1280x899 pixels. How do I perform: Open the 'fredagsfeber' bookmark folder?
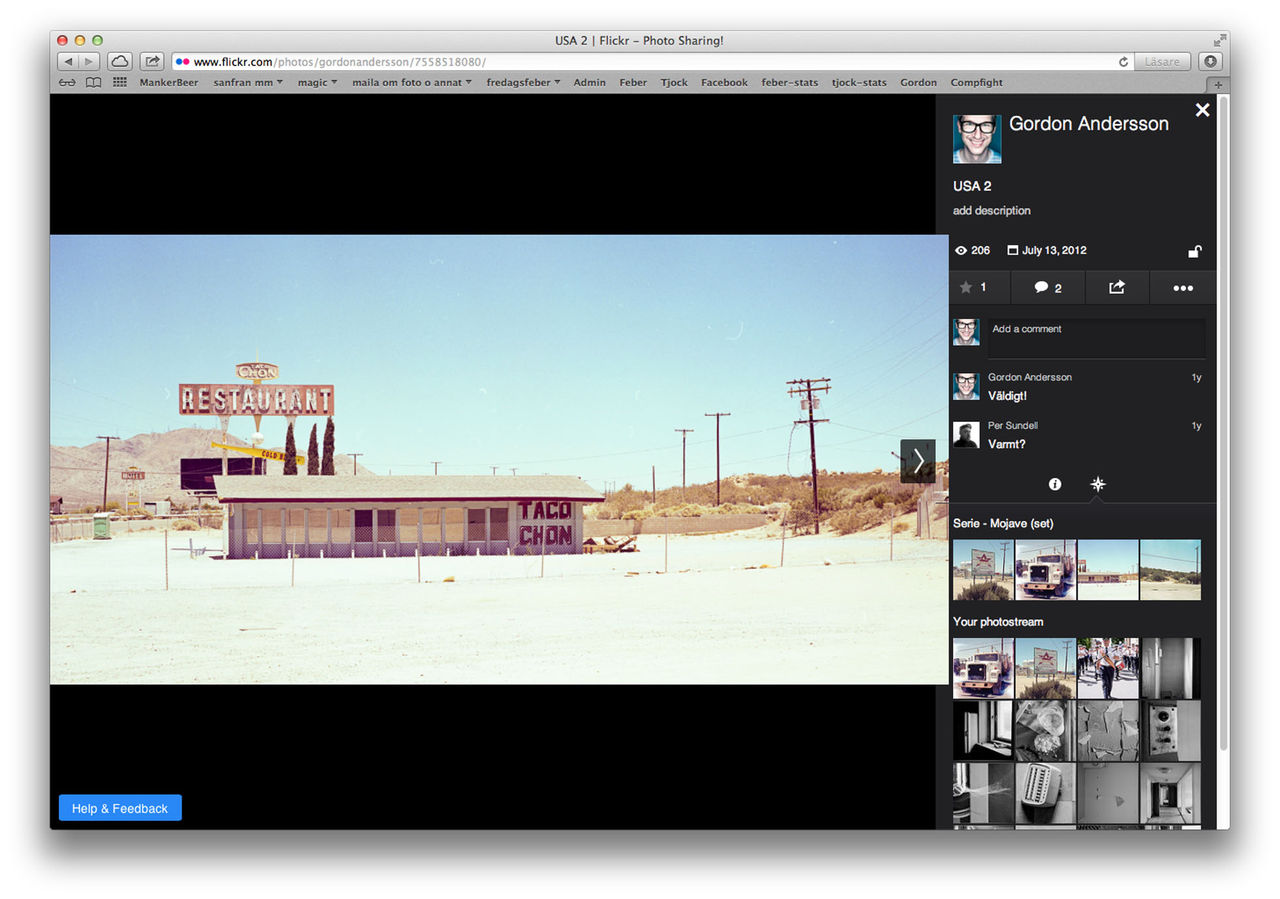pyautogui.click(x=523, y=83)
